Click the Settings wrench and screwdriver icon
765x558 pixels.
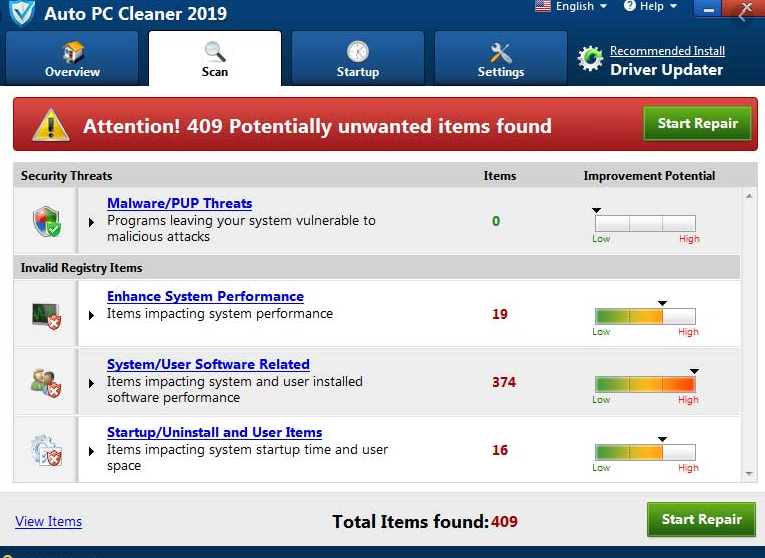tap(501, 53)
